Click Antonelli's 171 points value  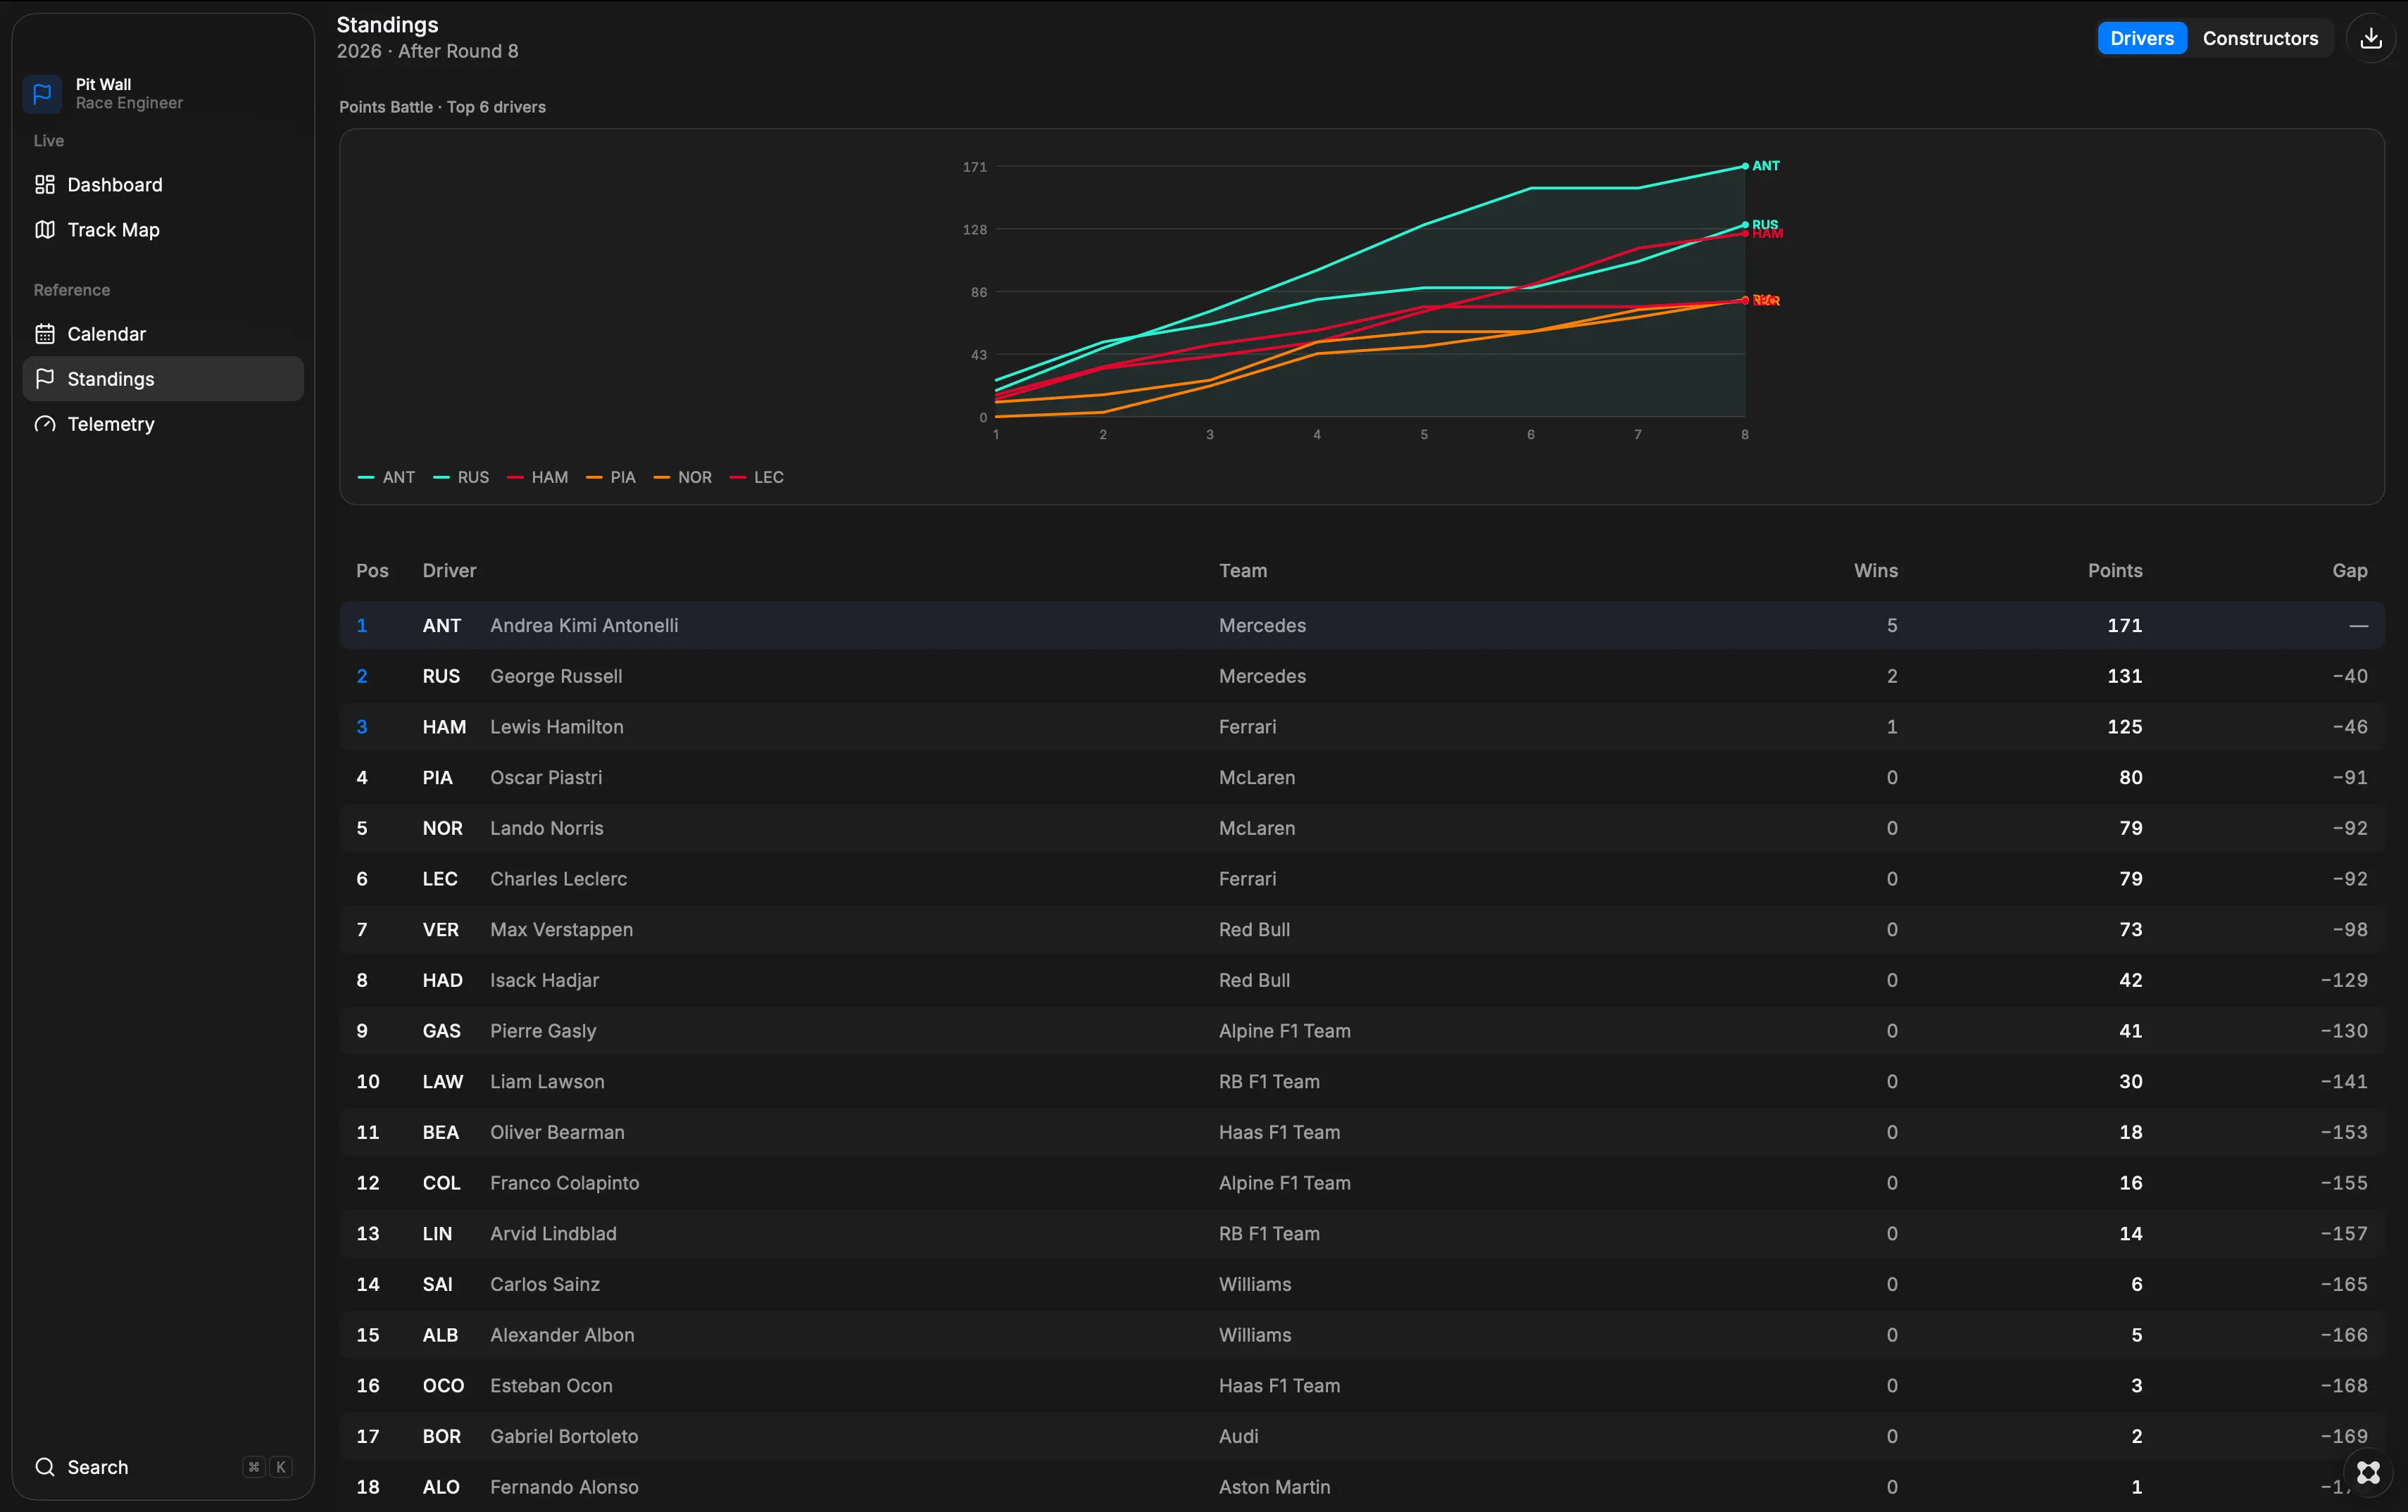coord(2124,625)
